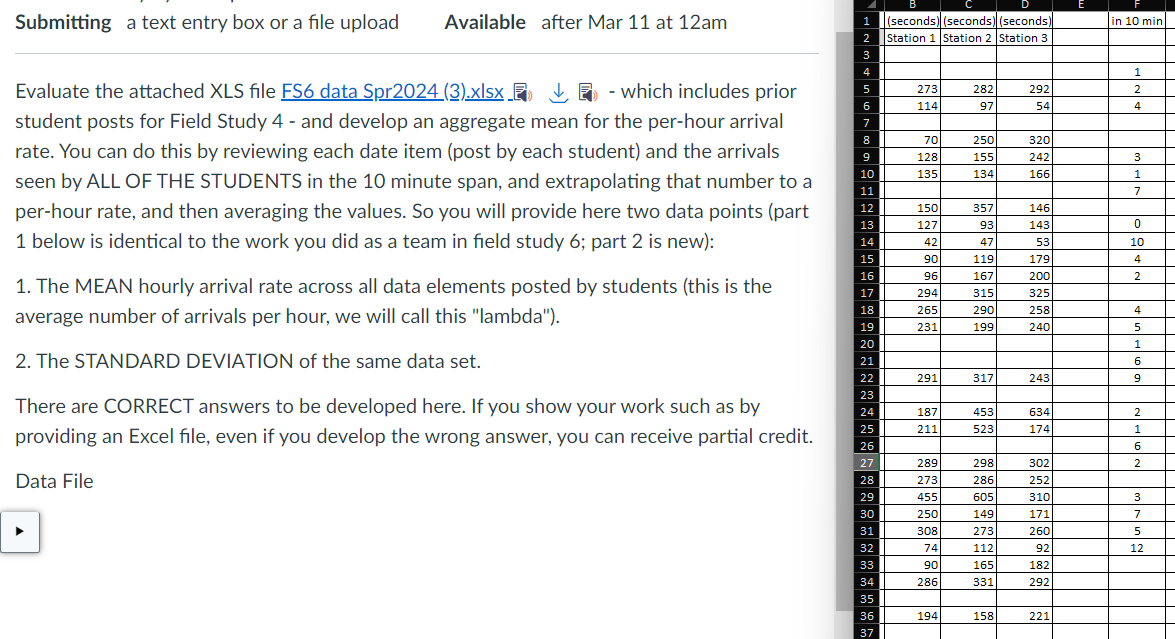Click row number 1 in the spreadsheet
Image resolution: width=1175 pixels, height=639 pixels.
pos(866,22)
